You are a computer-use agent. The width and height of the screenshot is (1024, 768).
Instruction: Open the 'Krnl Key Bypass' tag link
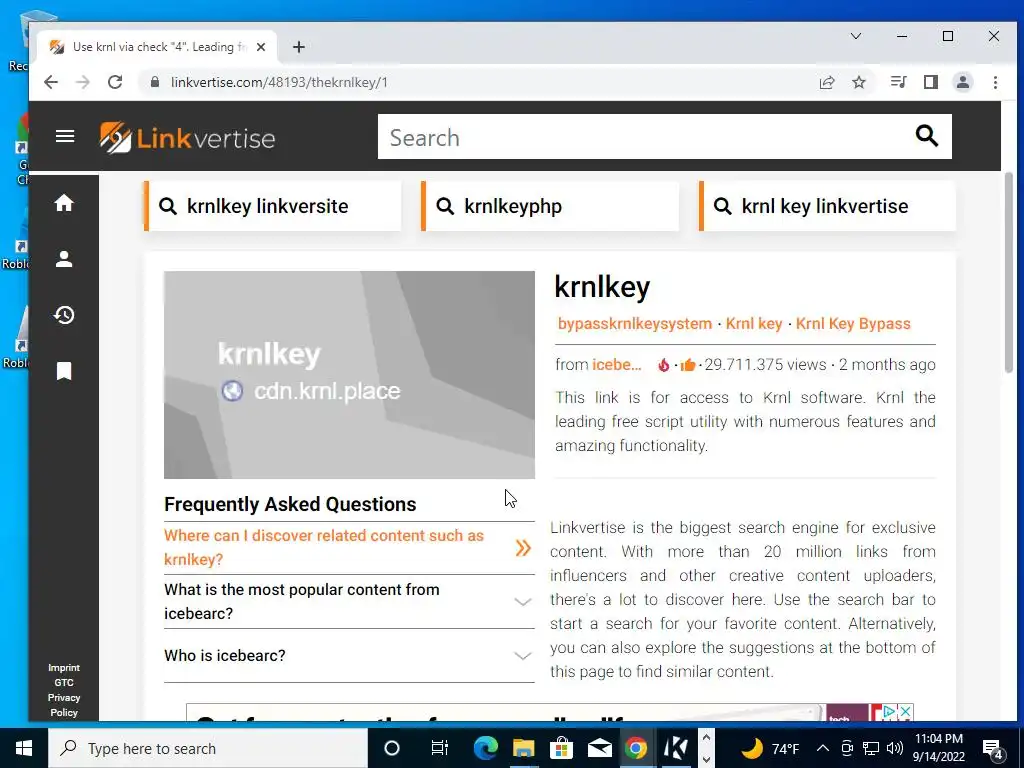tap(853, 324)
